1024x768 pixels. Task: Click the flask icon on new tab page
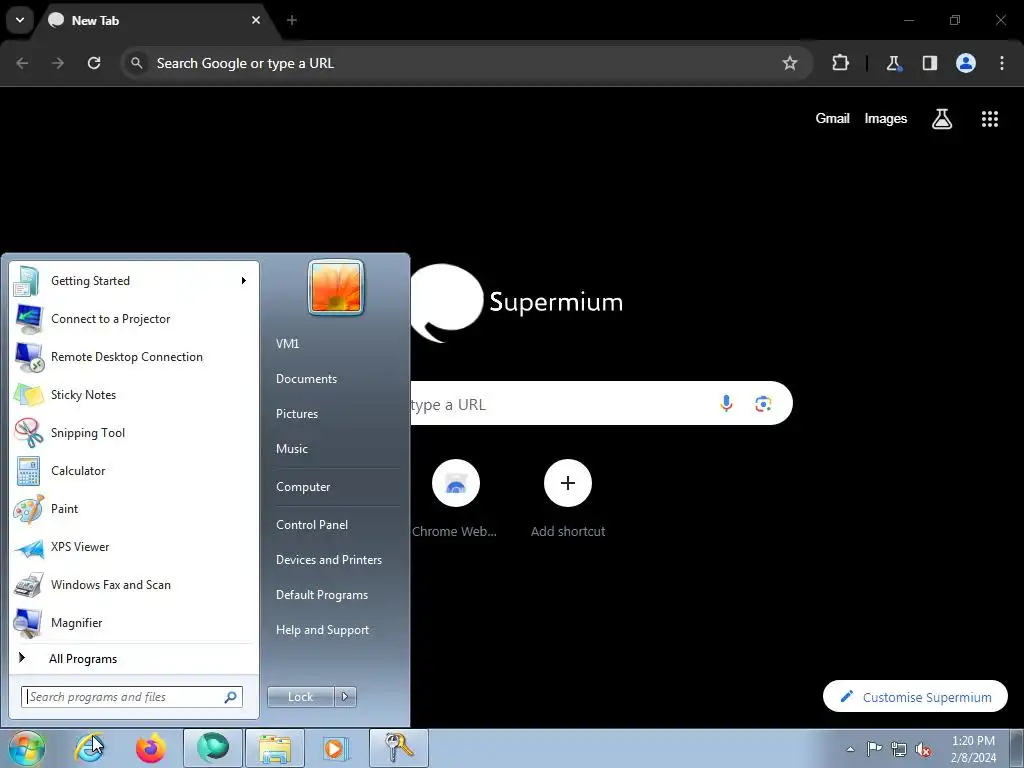pos(942,118)
